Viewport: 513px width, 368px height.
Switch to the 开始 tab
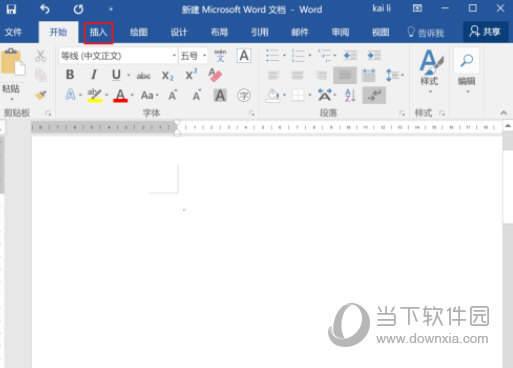58,32
